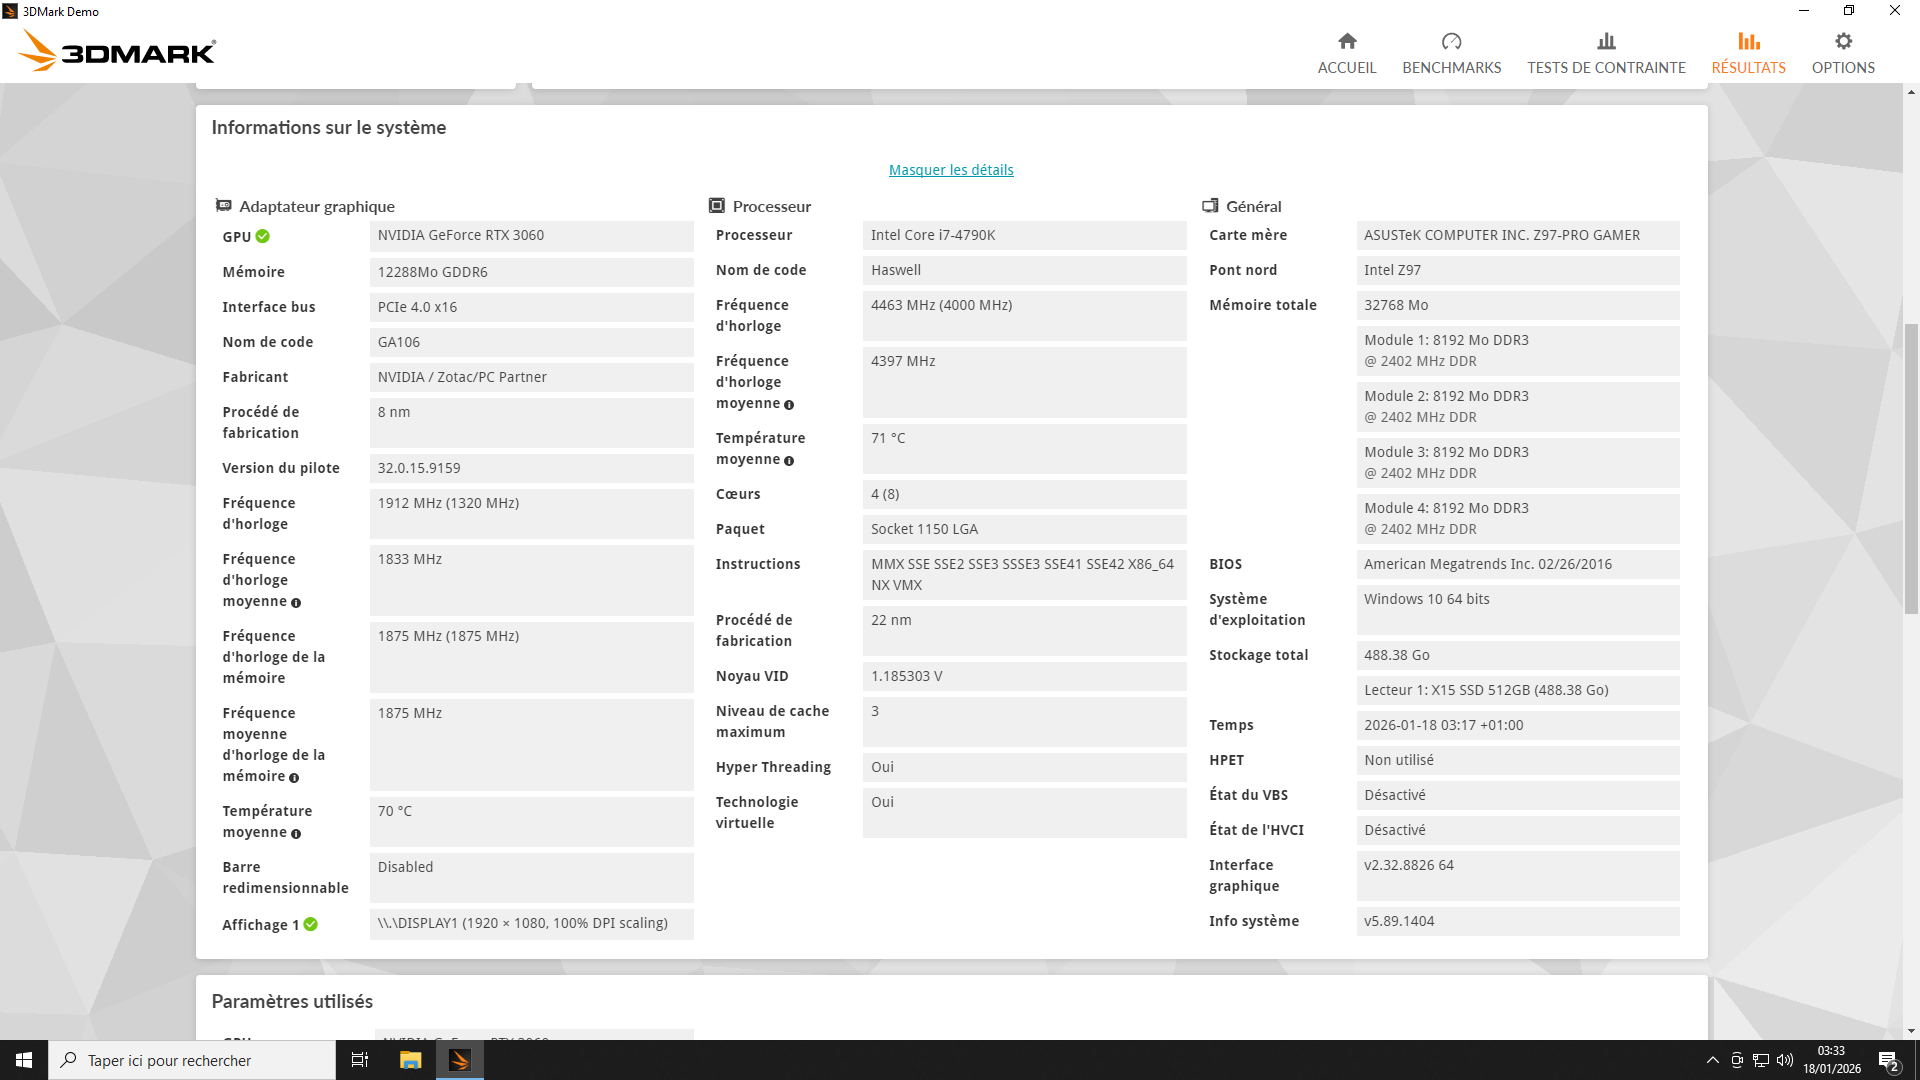Click green check icon beside Affichage 1
Viewport: 1920px width, 1080px height.
(311, 925)
